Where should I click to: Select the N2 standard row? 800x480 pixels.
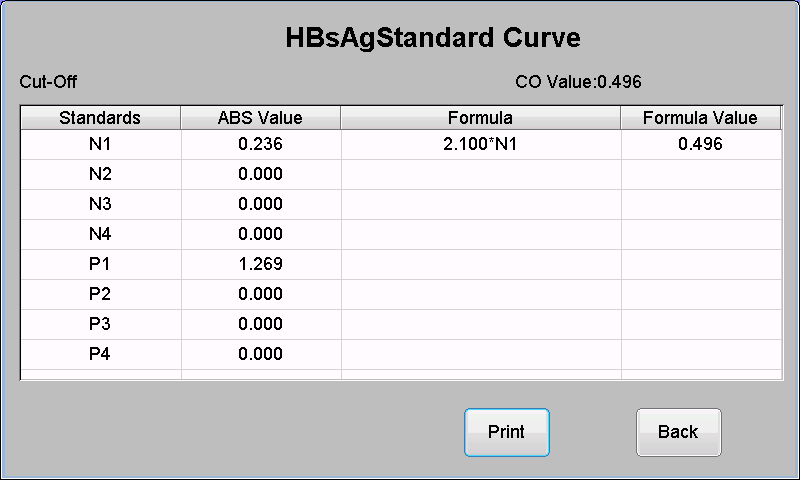coord(401,174)
